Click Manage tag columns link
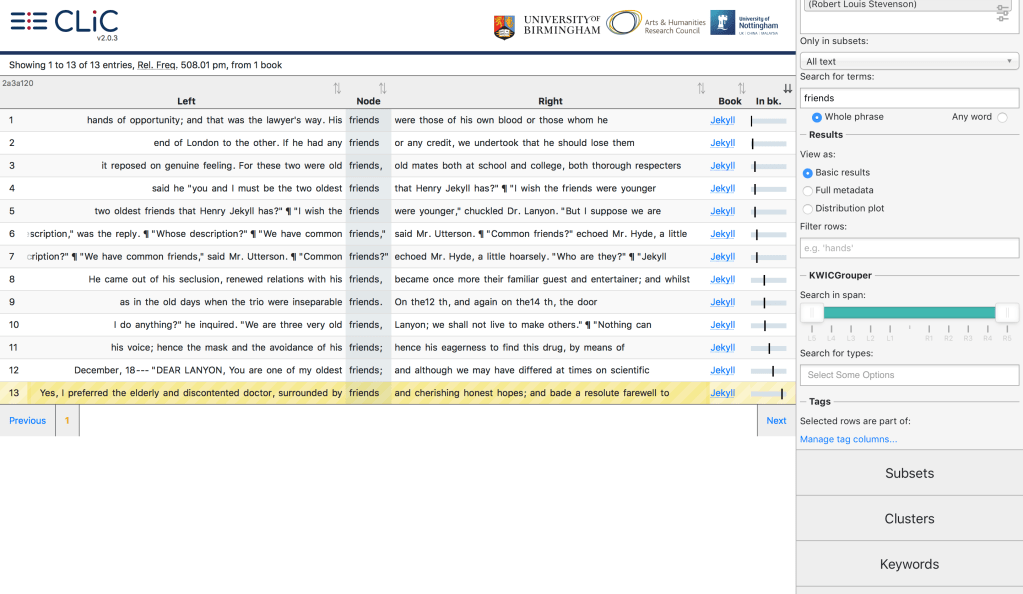 click(848, 439)
